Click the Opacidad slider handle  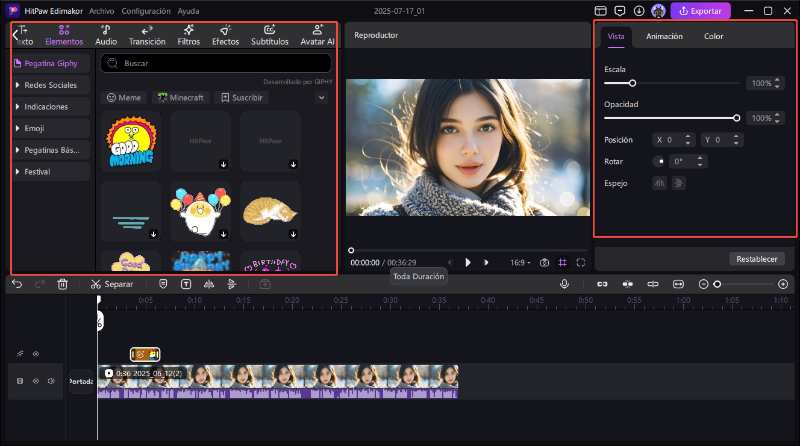tap(737, 118)
